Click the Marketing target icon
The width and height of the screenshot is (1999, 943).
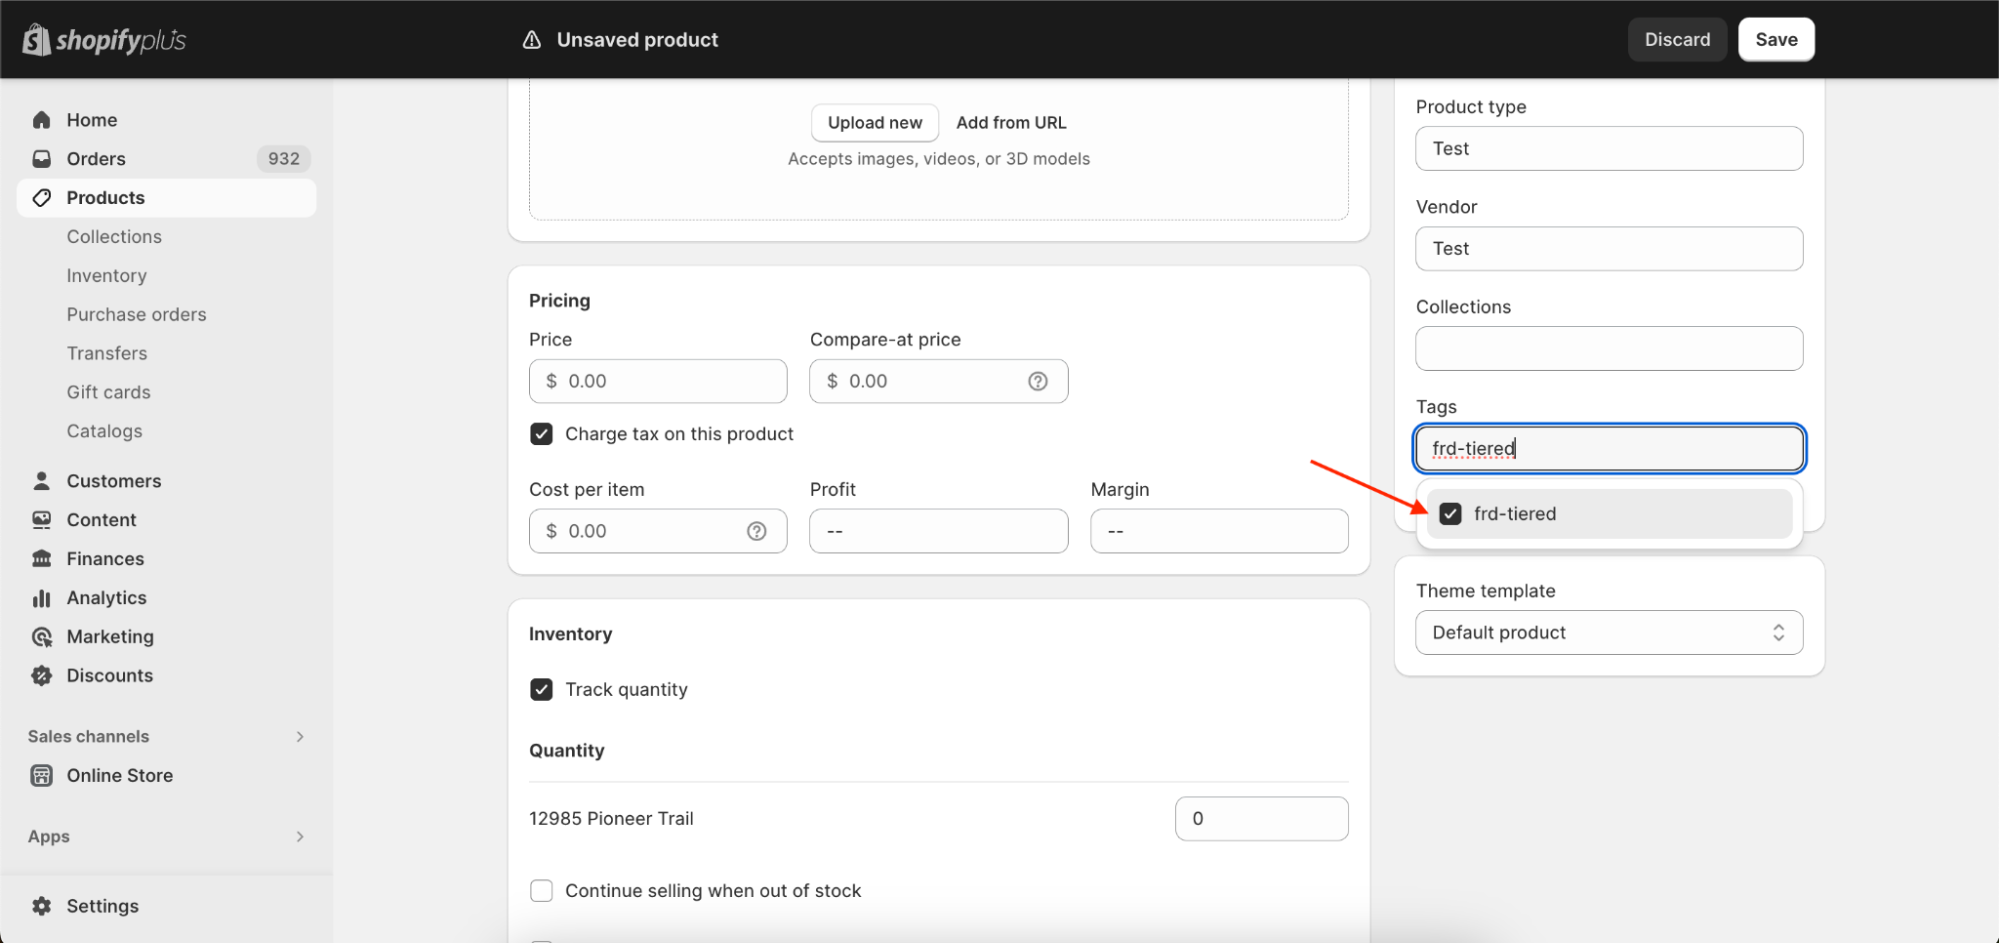(42, 637)
